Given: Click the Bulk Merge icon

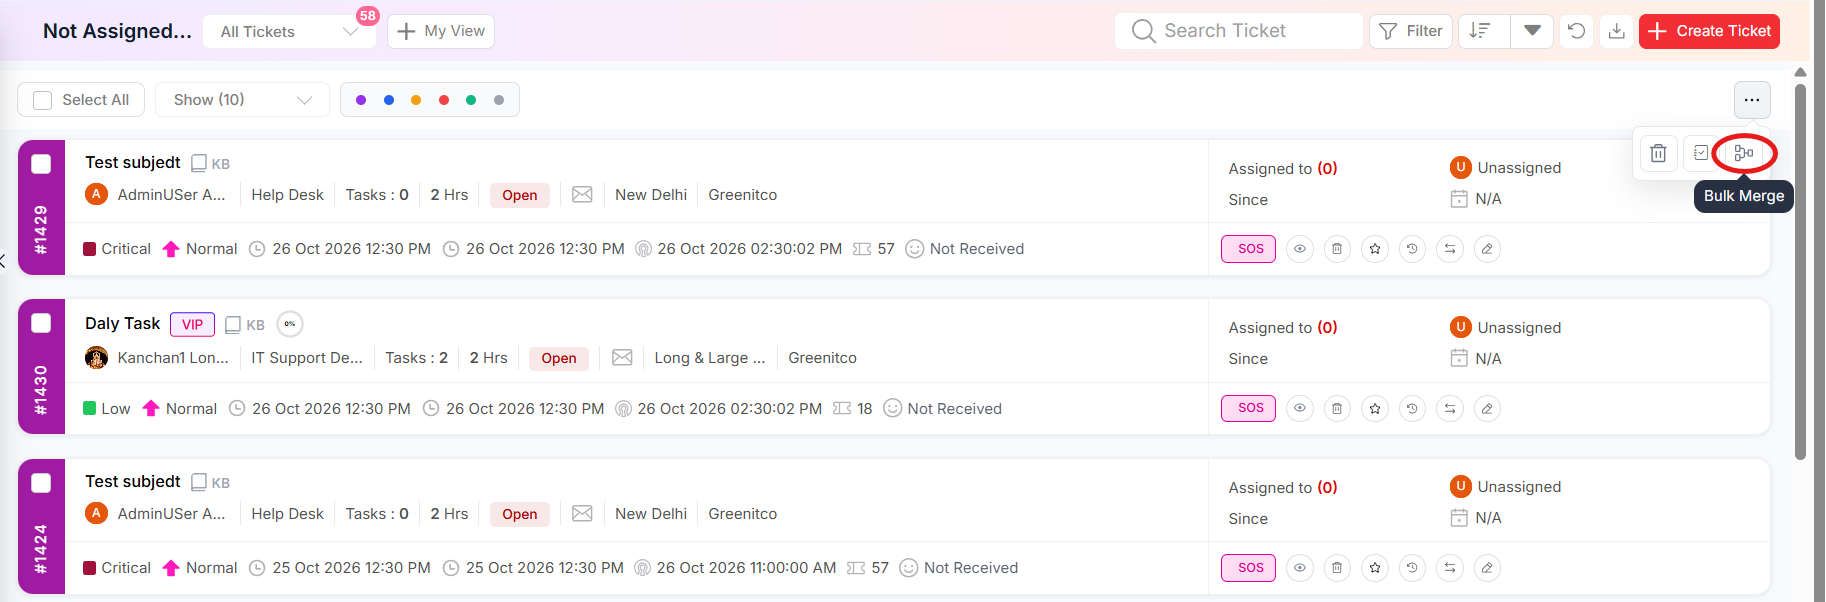Looking at the screenshot, I should (x=1744, y=153).
